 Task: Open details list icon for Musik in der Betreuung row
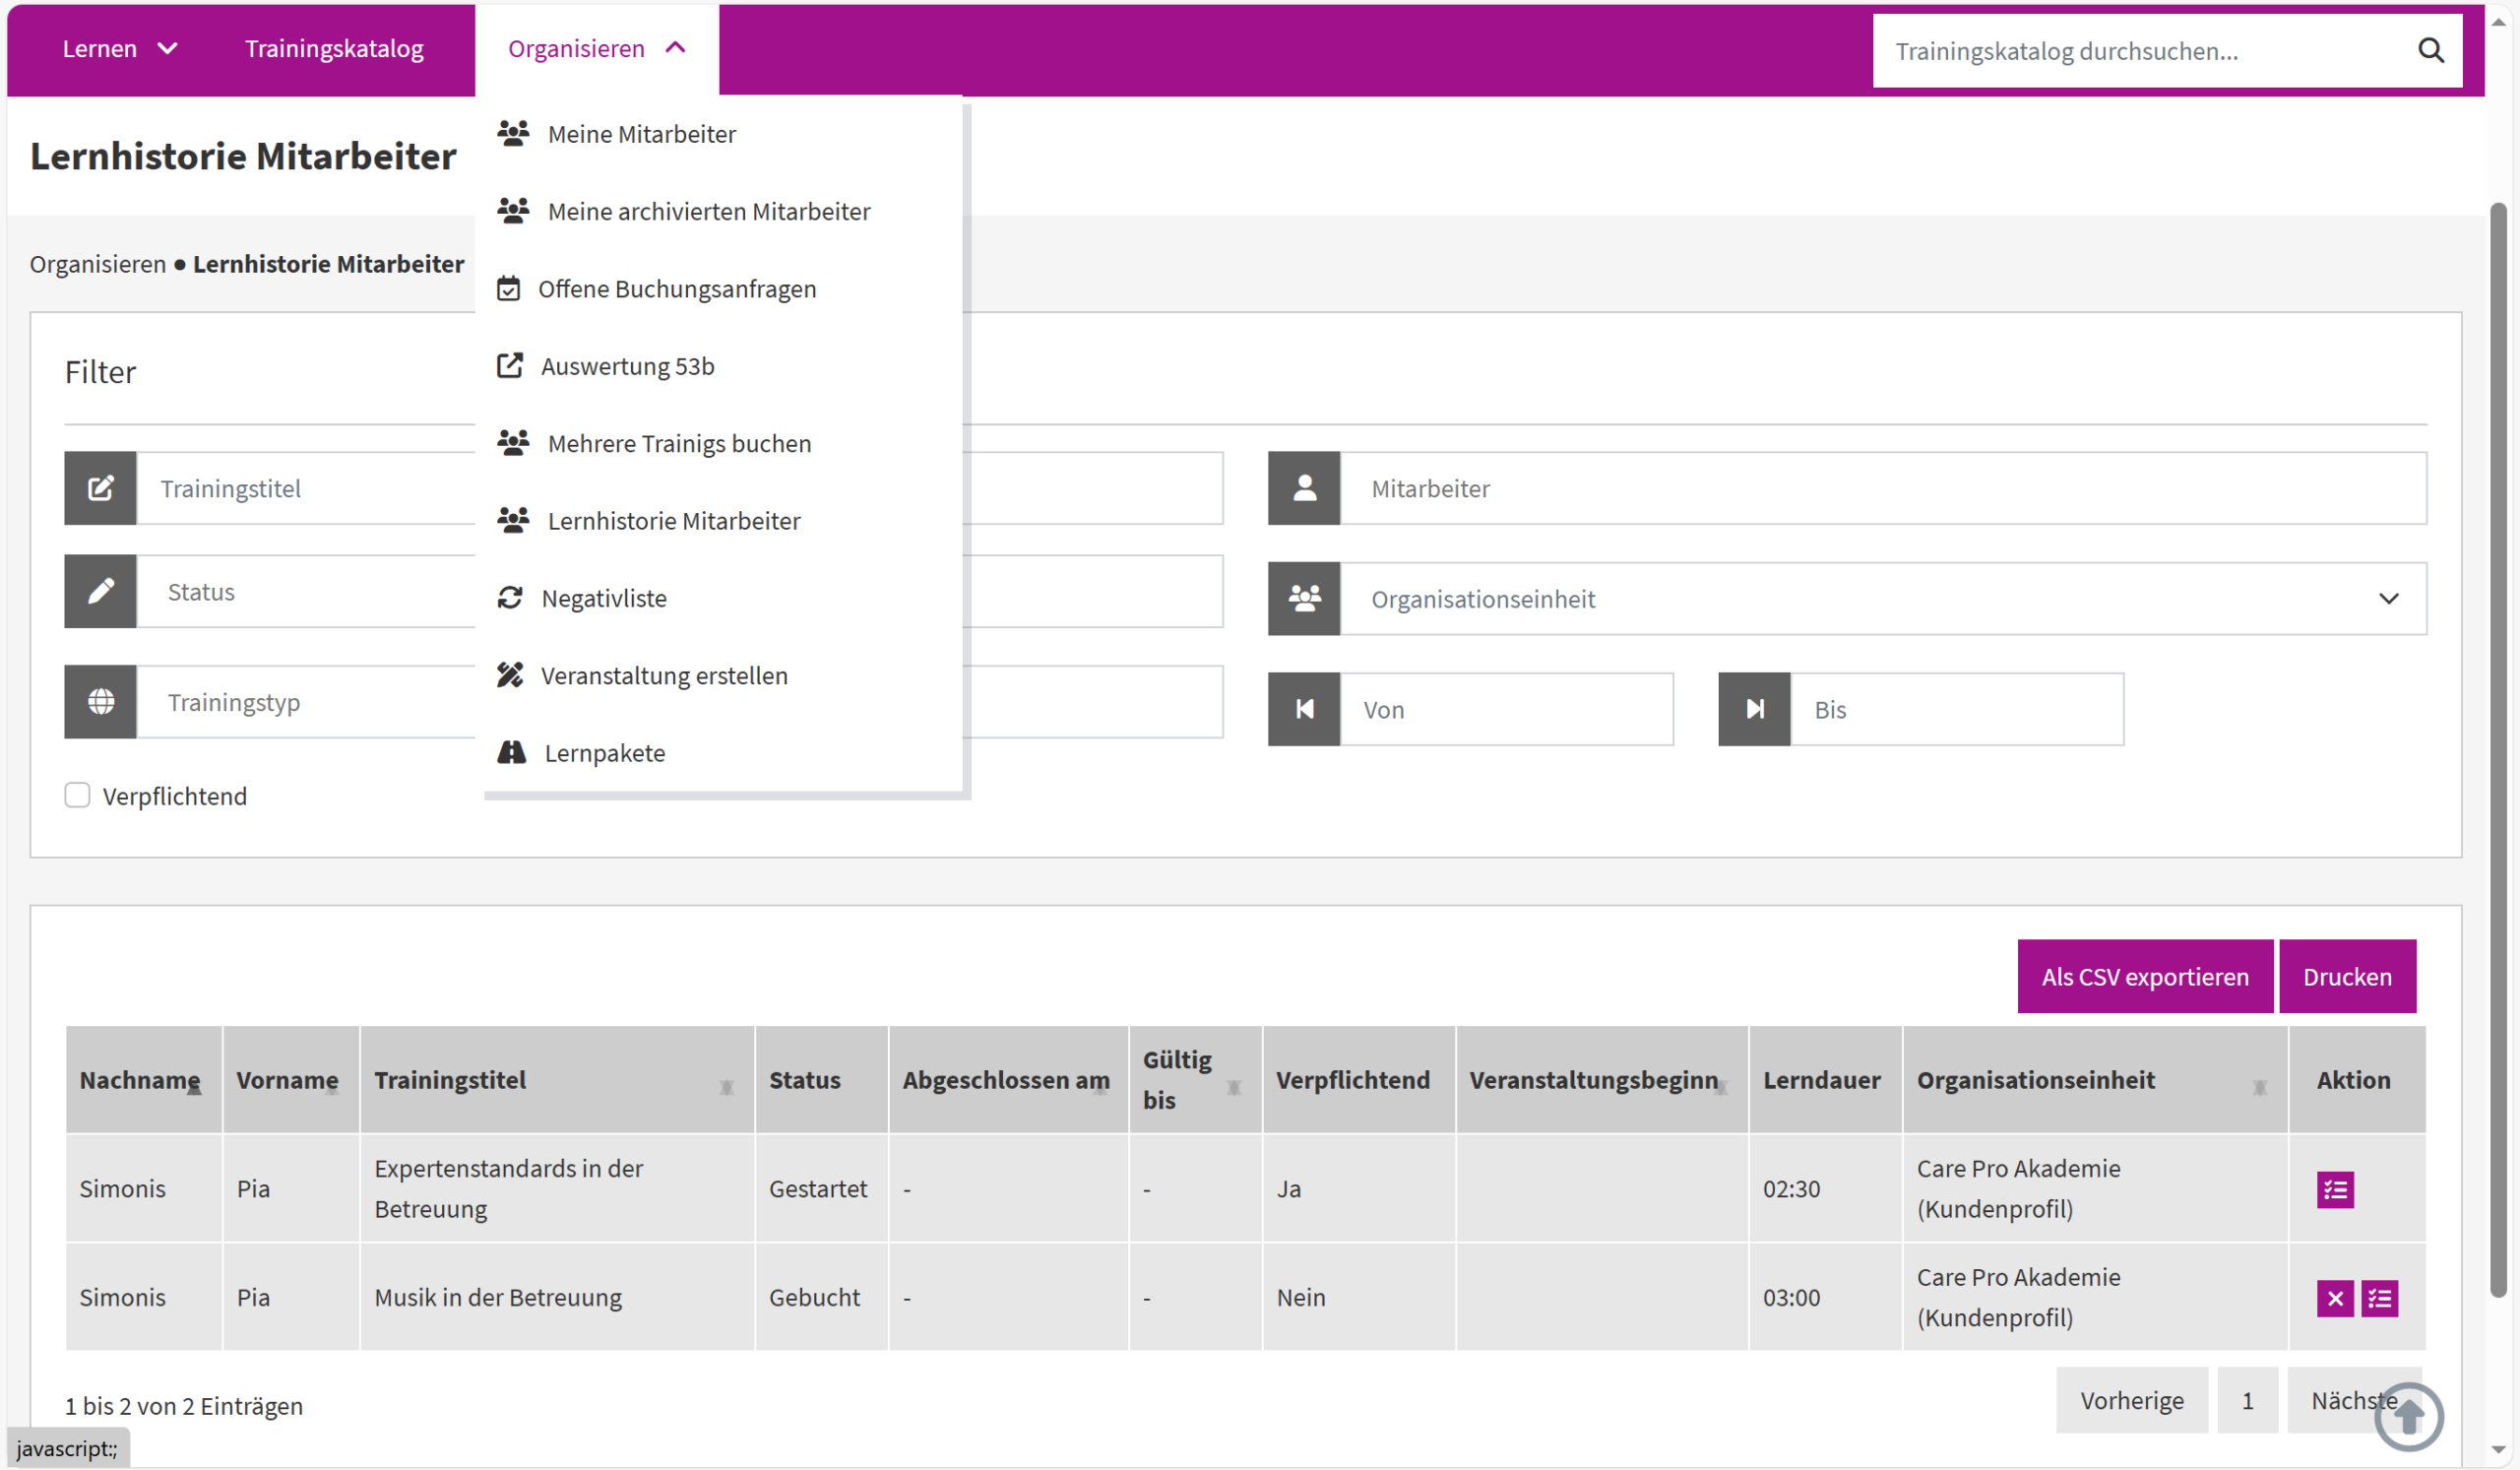(2379, 1298)
